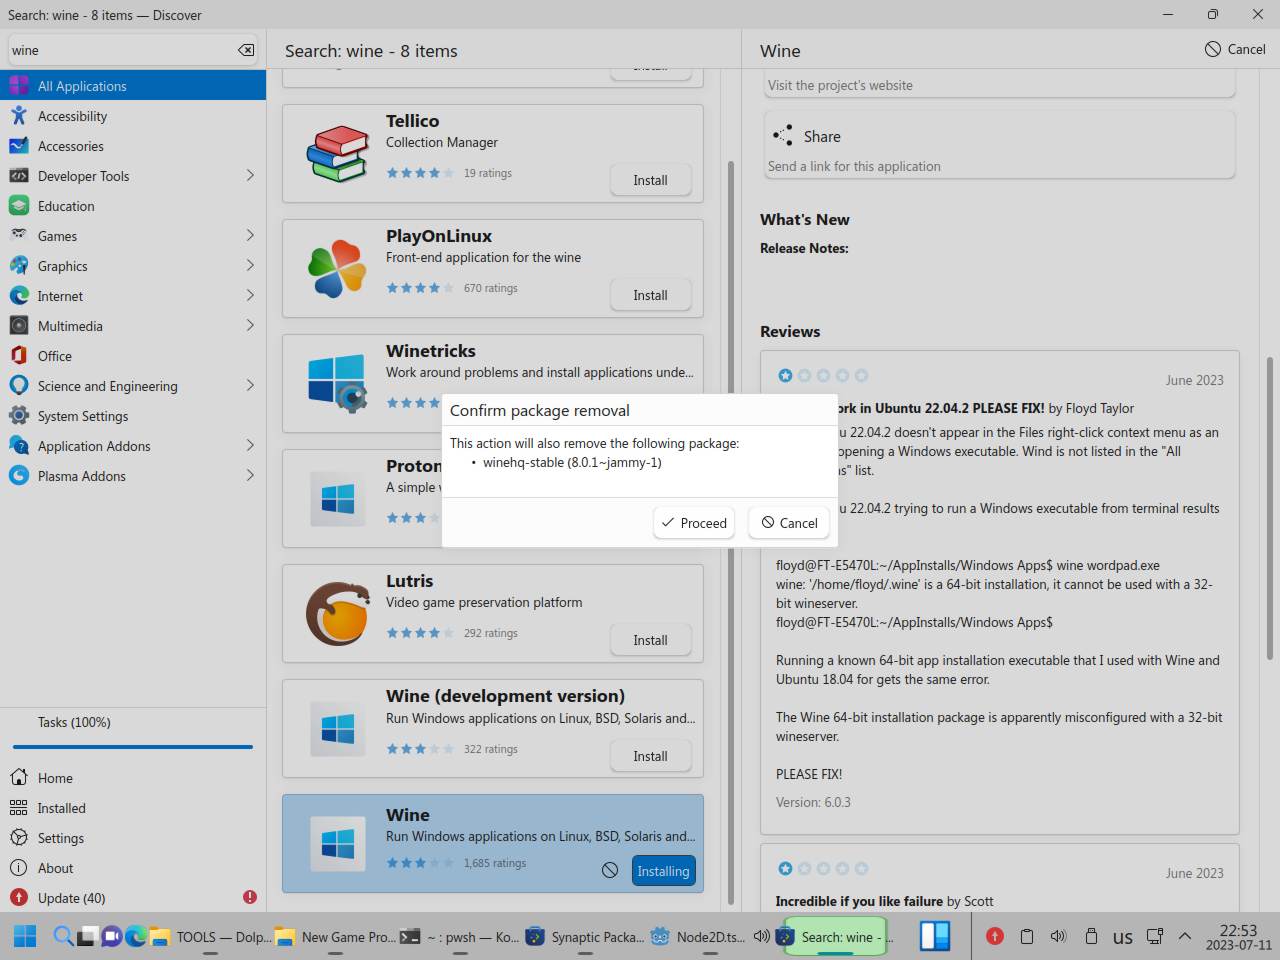This screenshot has height=960, width=1280.
Task: Click the Graphics category icon
Action: (x=19, y=266)
